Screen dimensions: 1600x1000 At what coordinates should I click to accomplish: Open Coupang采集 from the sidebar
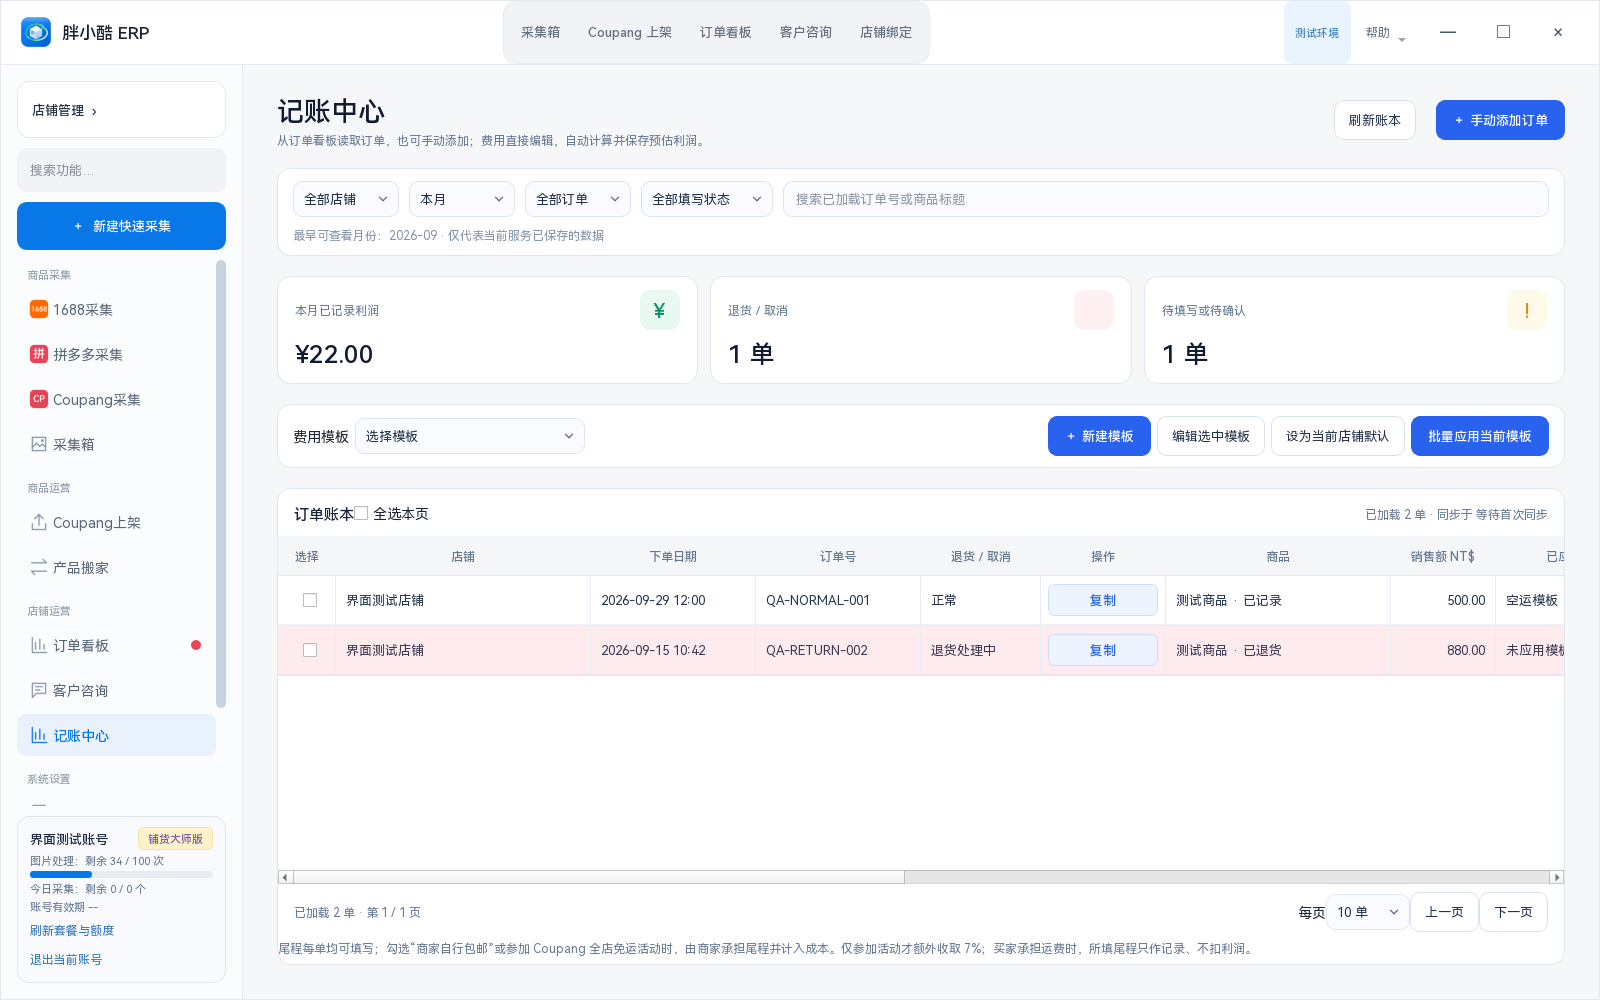click(116, 399)
